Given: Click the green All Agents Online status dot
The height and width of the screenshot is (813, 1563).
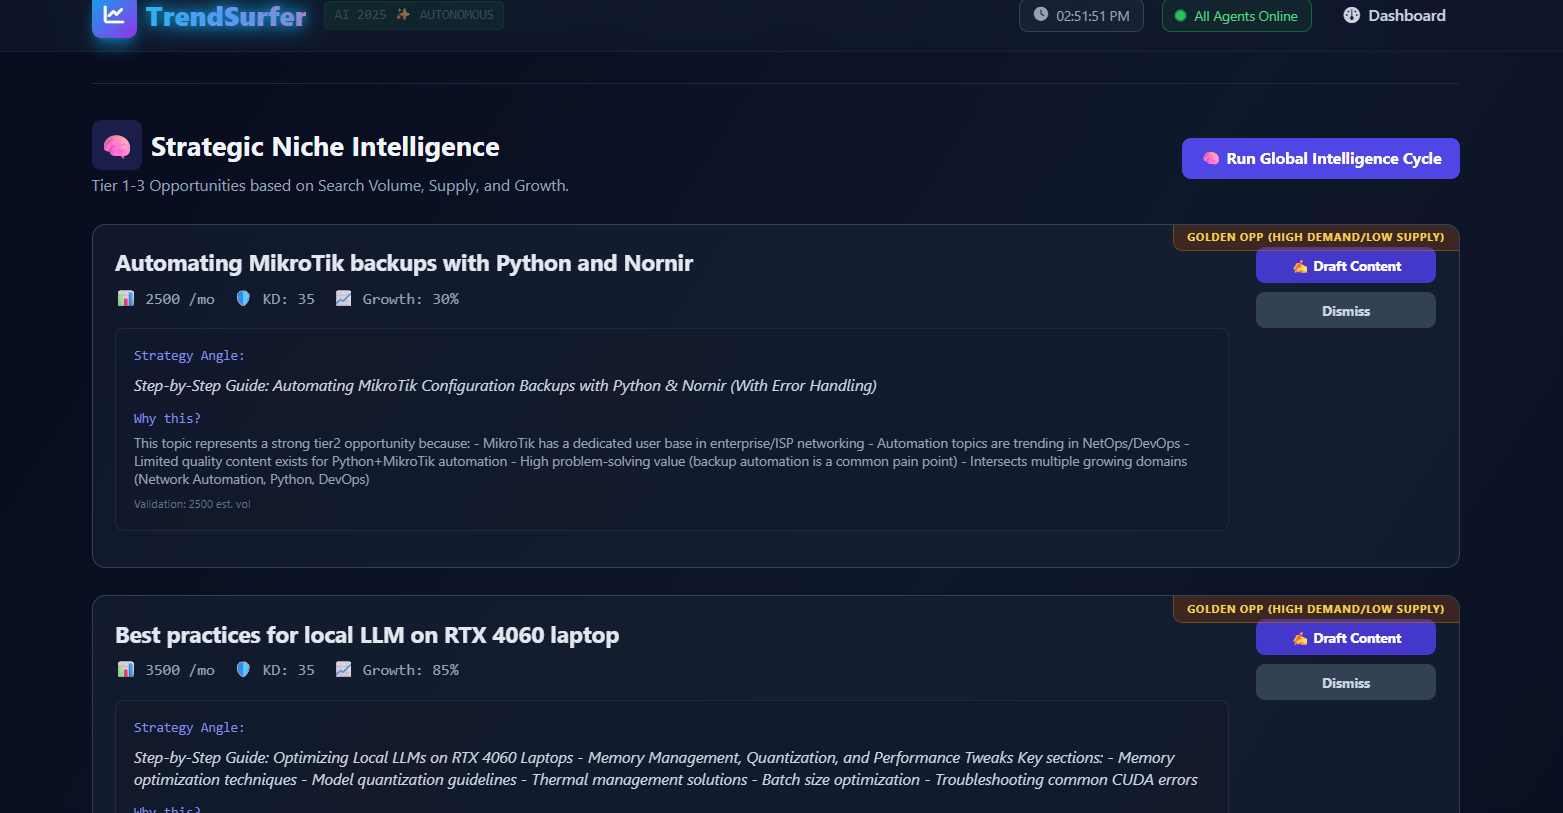Looking at the screenshot, I should pyautogui.click(x=1180, y=16).
